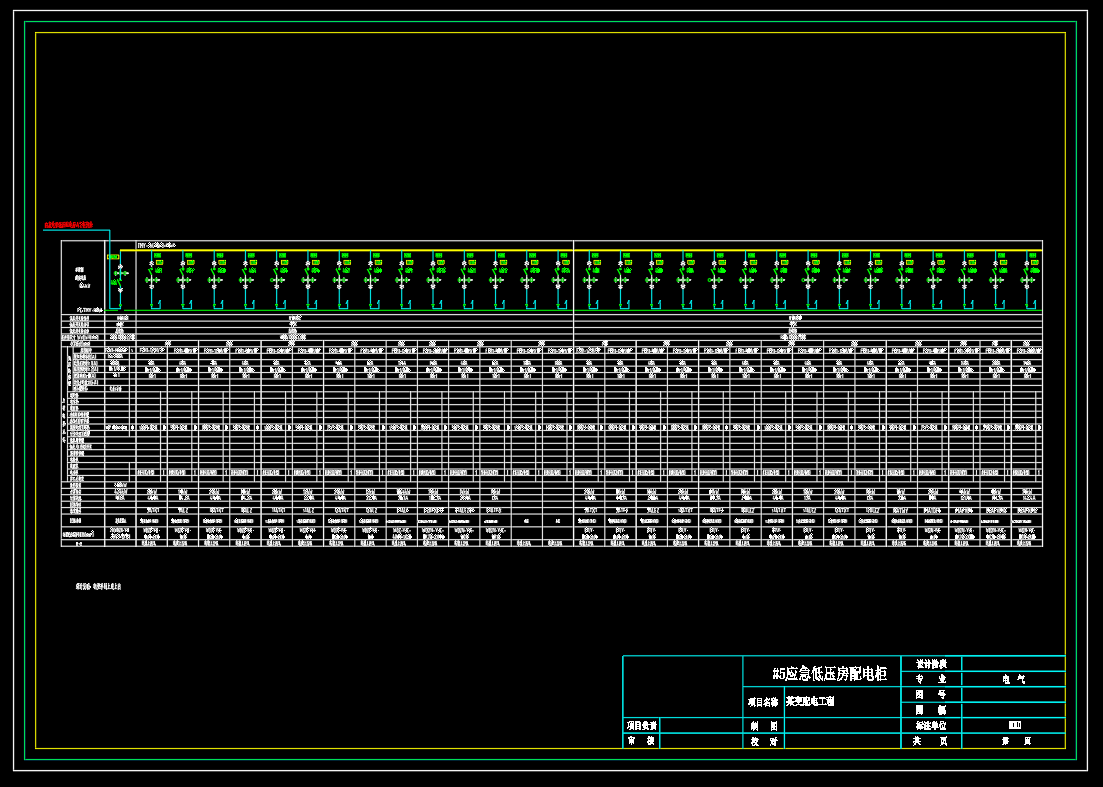The height and width of the screenshot is (787, 1103).
Task: Select the first outgoing feeder breaker symbol
Action: (152, 272)
